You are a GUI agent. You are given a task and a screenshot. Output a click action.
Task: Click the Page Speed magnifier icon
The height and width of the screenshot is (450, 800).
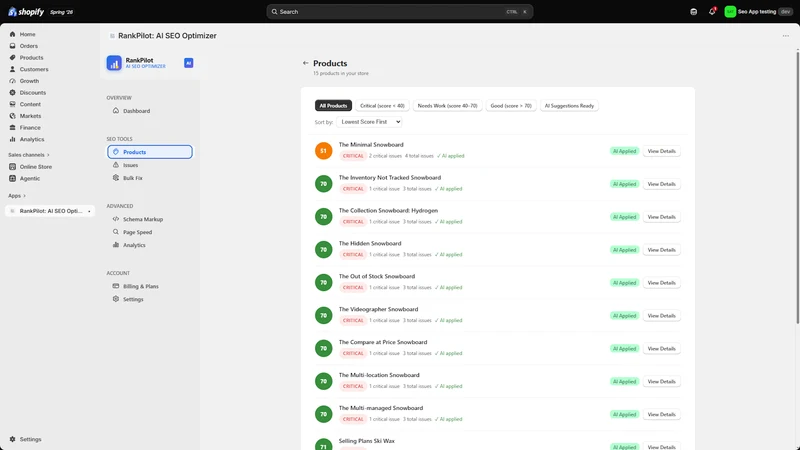click(x=116, y=232)
